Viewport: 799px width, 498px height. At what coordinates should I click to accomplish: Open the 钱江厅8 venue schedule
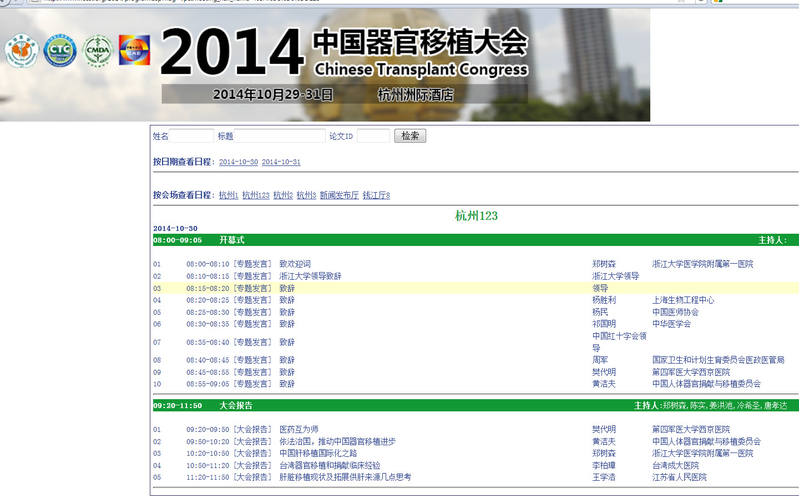pyautogui.click(x=376, y=195)
